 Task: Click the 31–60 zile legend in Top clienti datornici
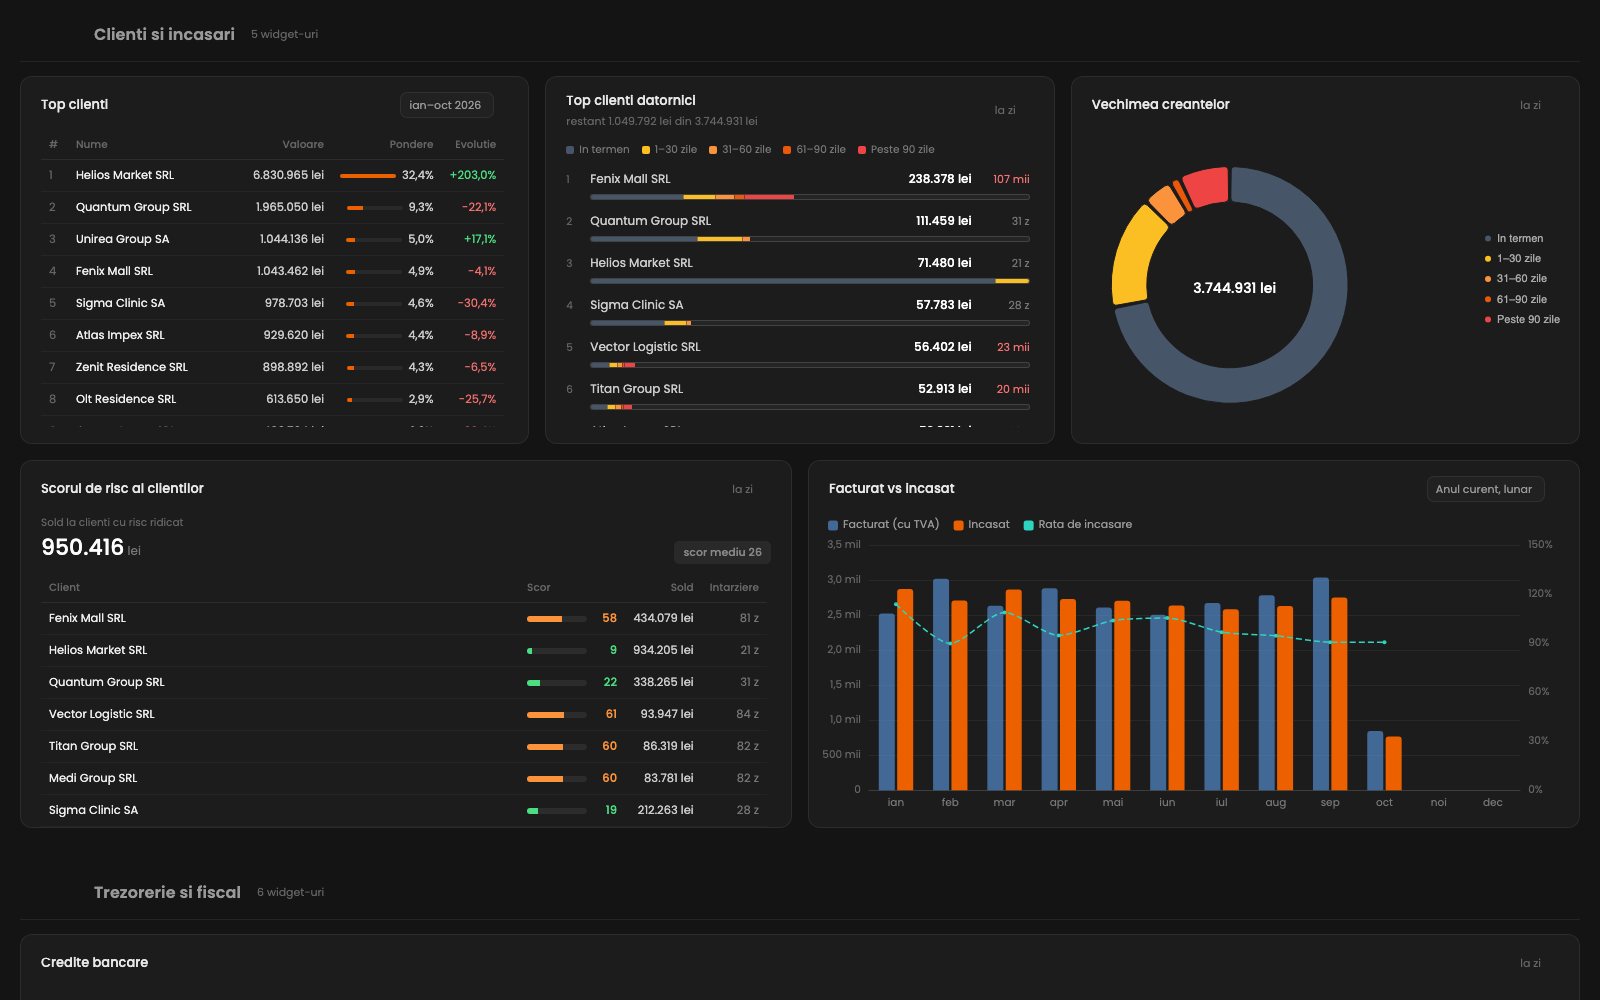[x=740, y=150]
